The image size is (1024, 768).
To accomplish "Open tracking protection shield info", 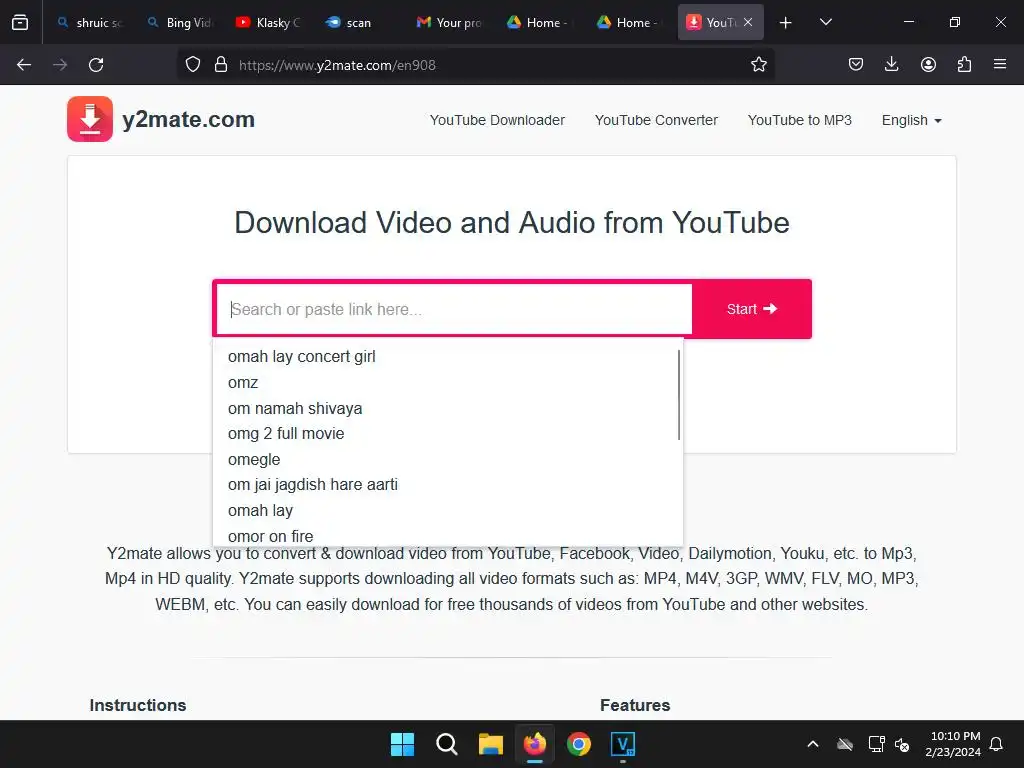I will pyautogui.click(x=193, y=65).
